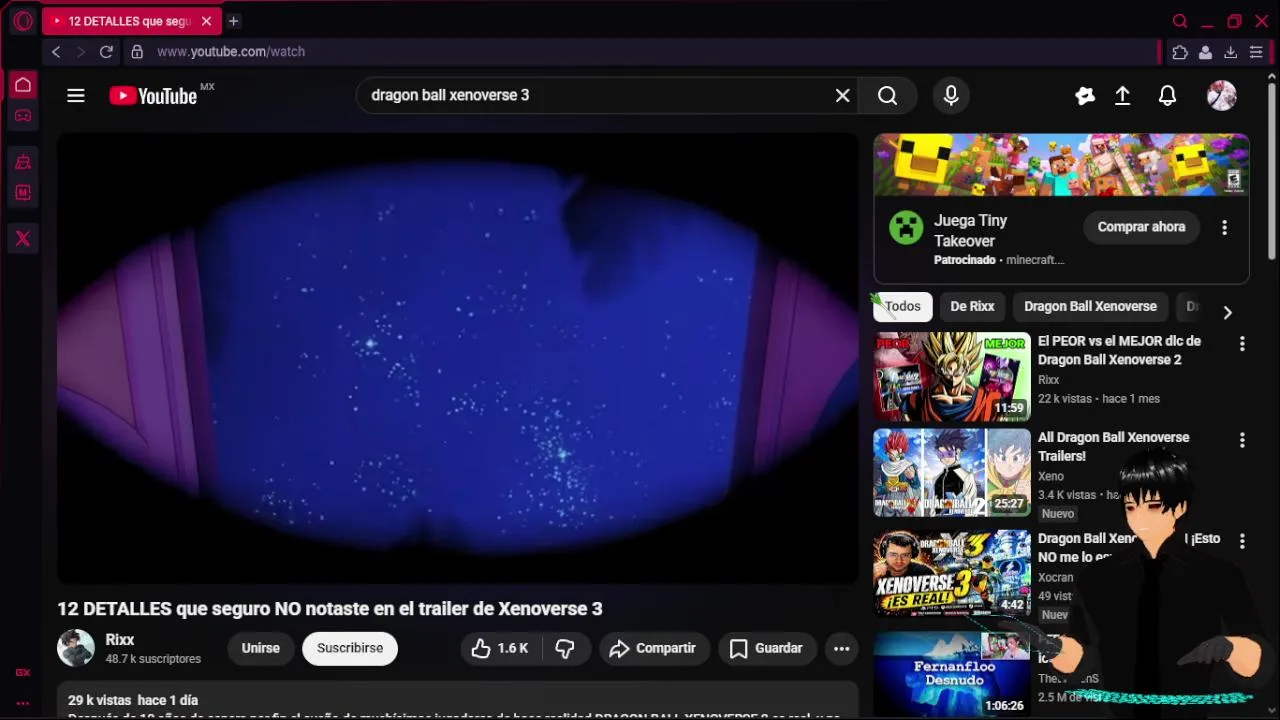Open sidebar three-dots setup at bottom
This screenshot has width=1280, height=720.
coord(23,703)
